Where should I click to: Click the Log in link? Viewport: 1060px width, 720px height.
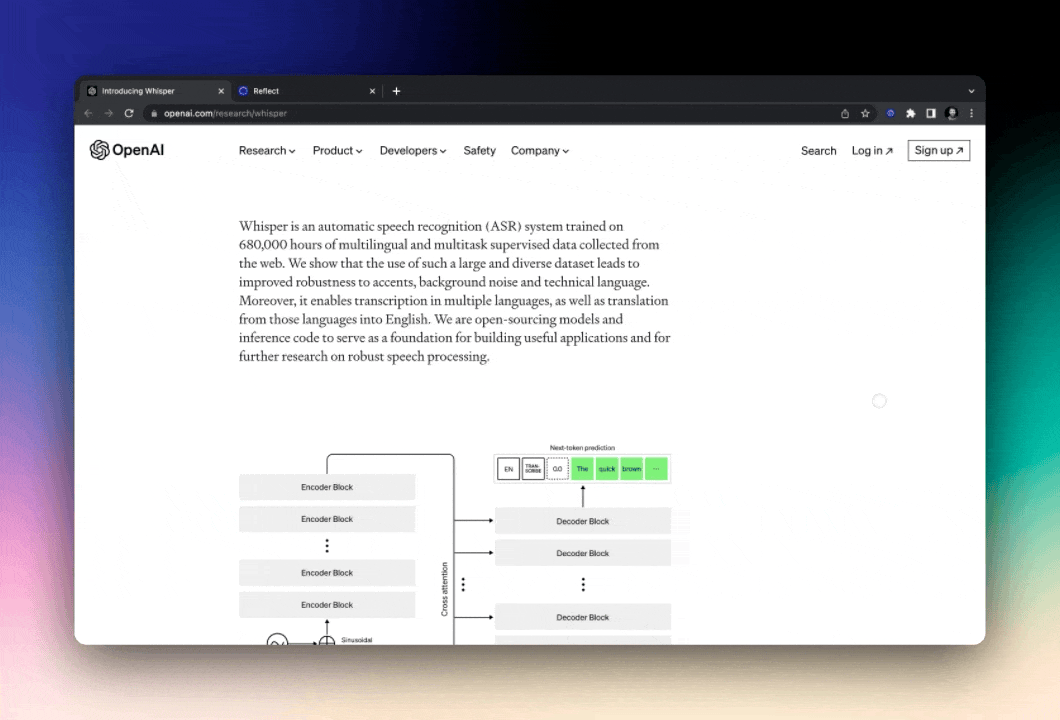coord(870,150)
